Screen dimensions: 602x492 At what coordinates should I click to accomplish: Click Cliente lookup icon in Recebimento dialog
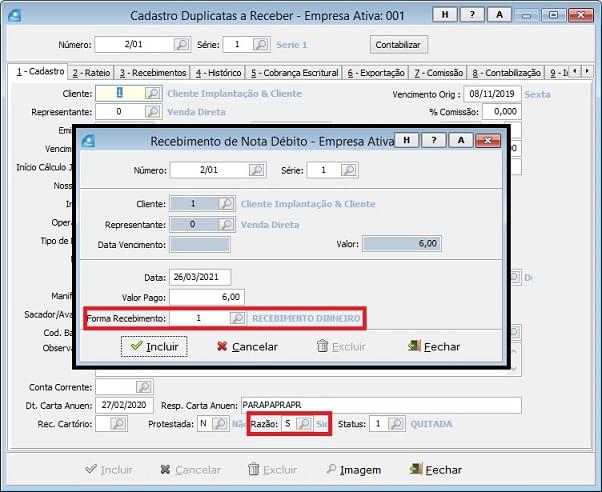226,204
